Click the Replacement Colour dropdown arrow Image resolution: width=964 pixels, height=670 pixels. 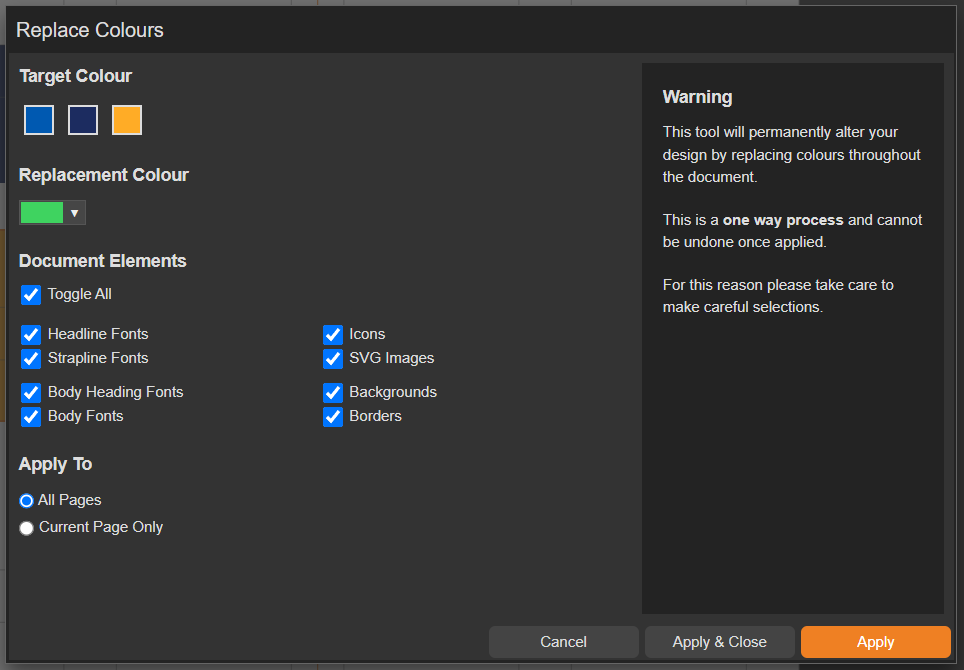(x=75, y=213)
